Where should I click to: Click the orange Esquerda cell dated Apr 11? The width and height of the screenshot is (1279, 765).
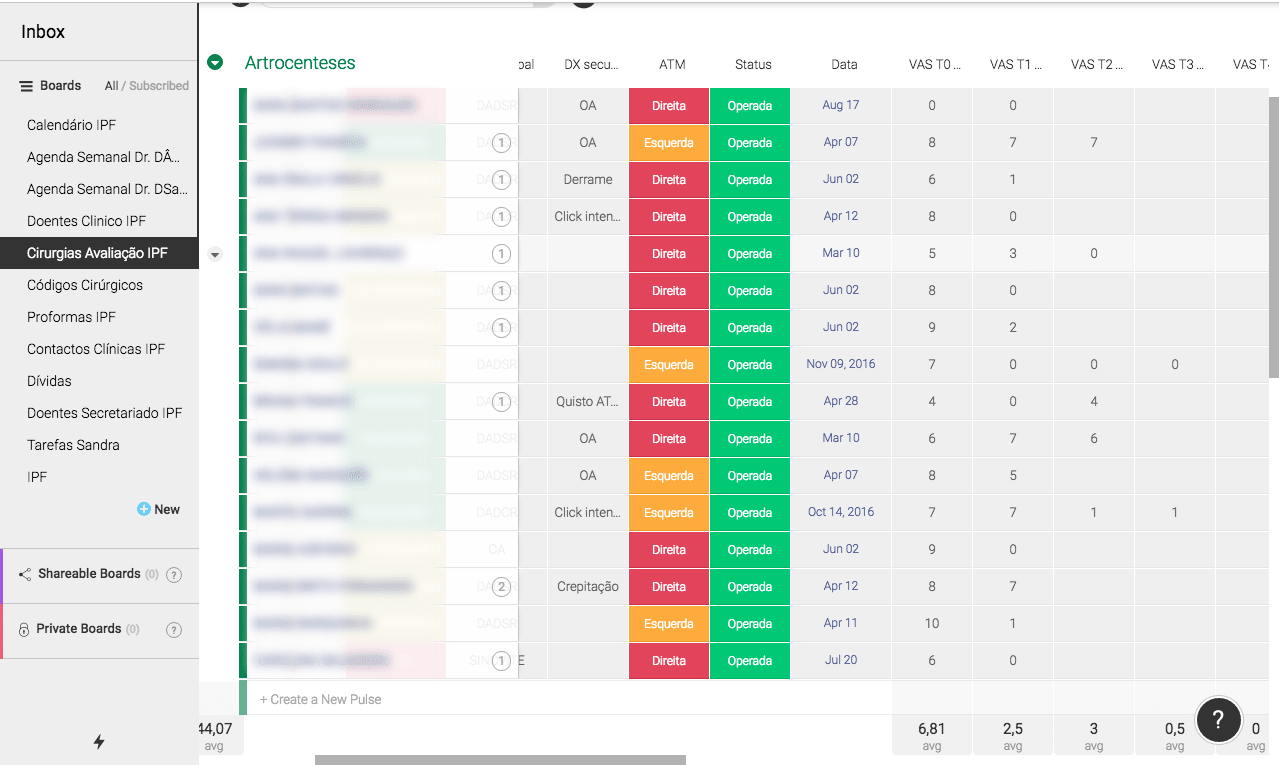669,624
